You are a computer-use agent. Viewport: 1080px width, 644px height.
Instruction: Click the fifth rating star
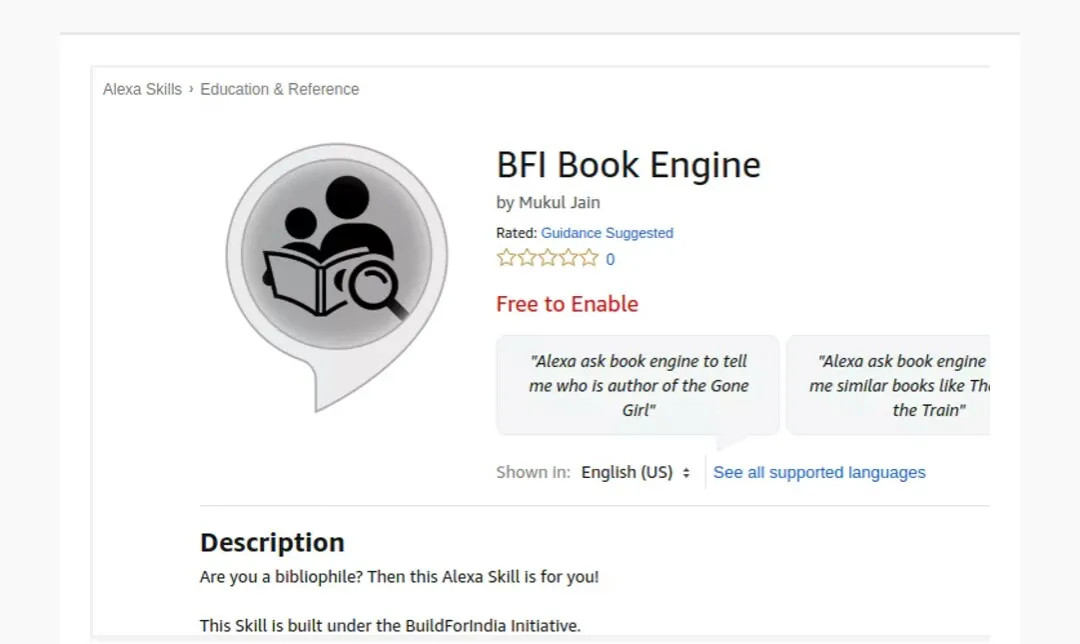589,258
